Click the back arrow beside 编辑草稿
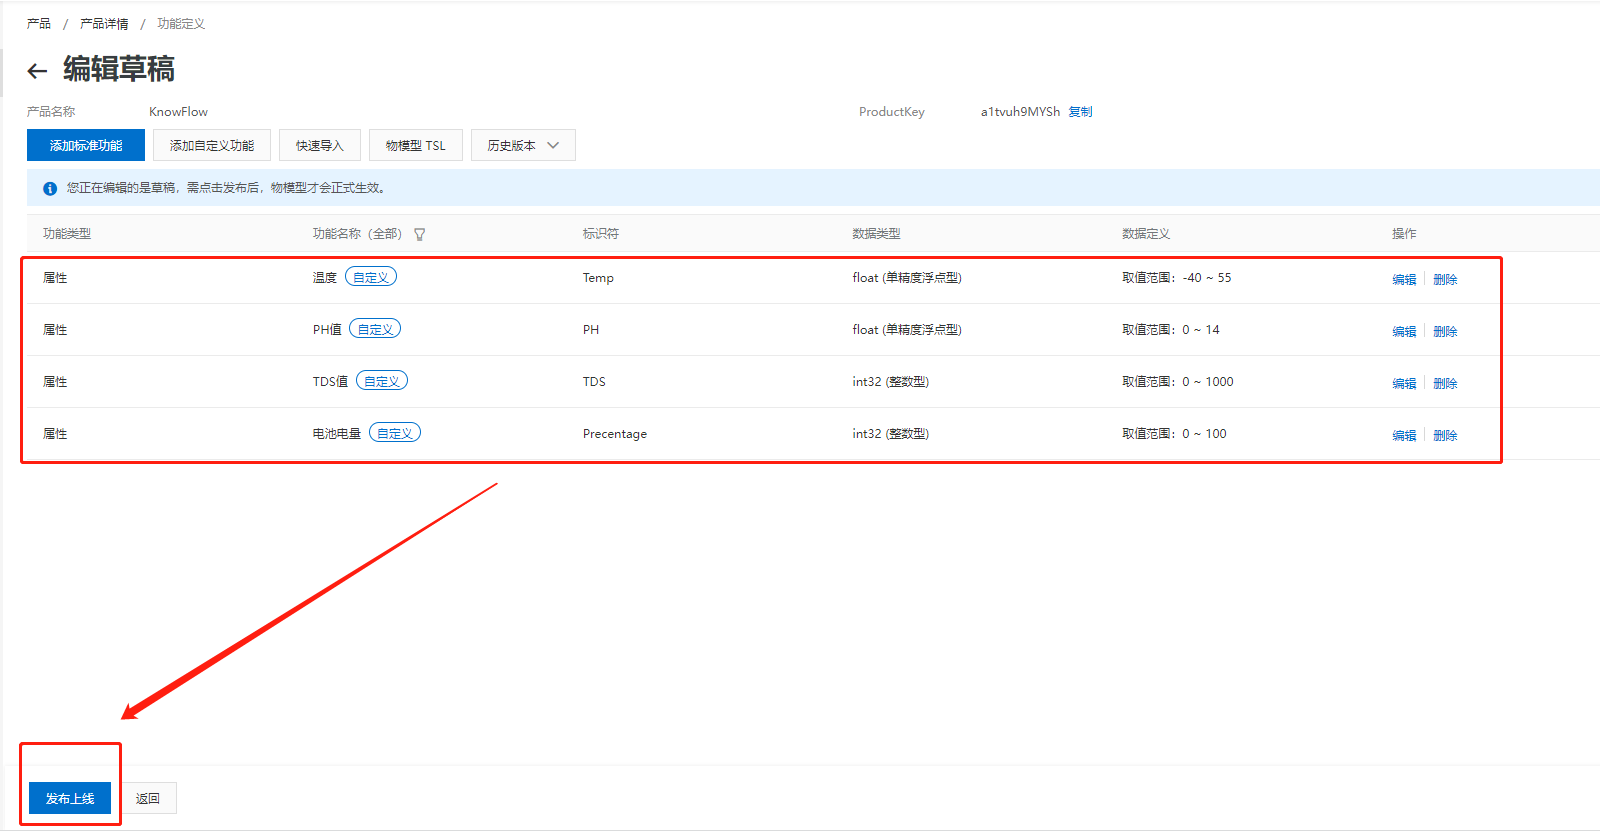This screenshot has height=833, width=1600. point(37,71)
